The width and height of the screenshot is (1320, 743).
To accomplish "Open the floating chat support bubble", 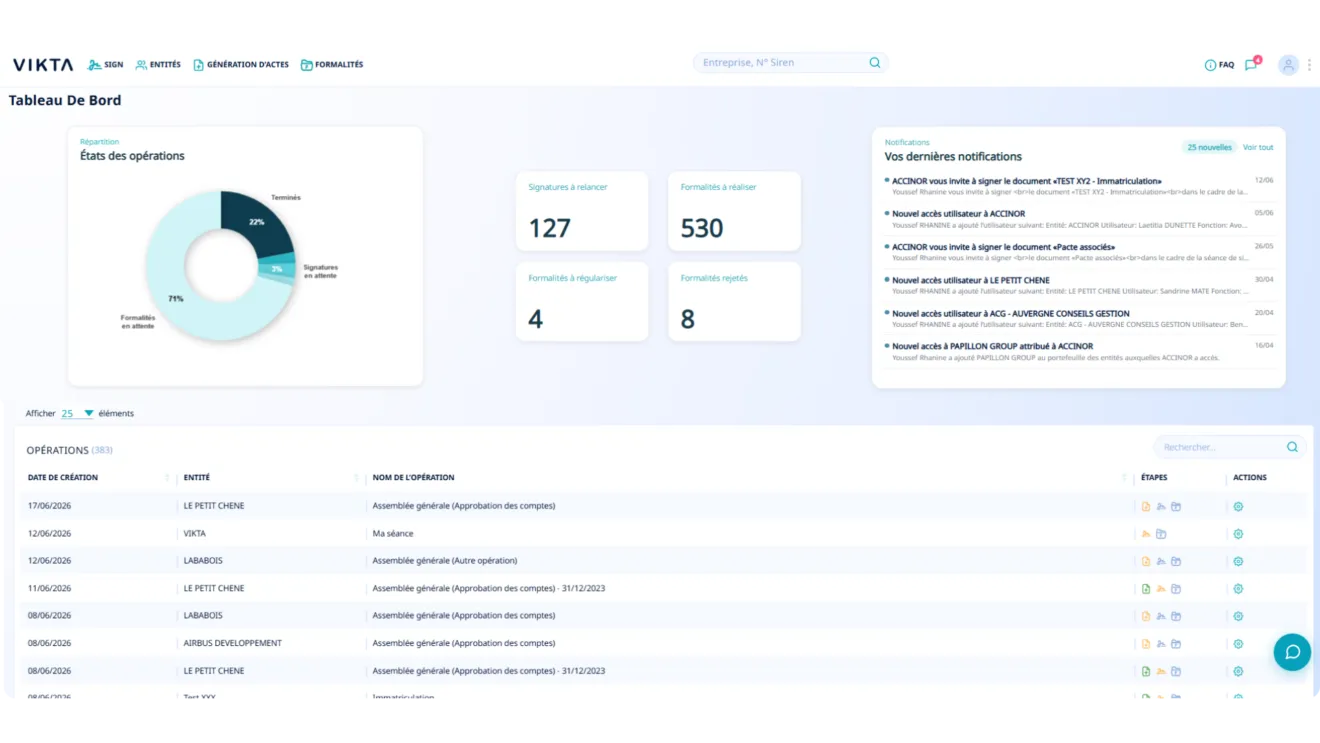I will 1292,652.
